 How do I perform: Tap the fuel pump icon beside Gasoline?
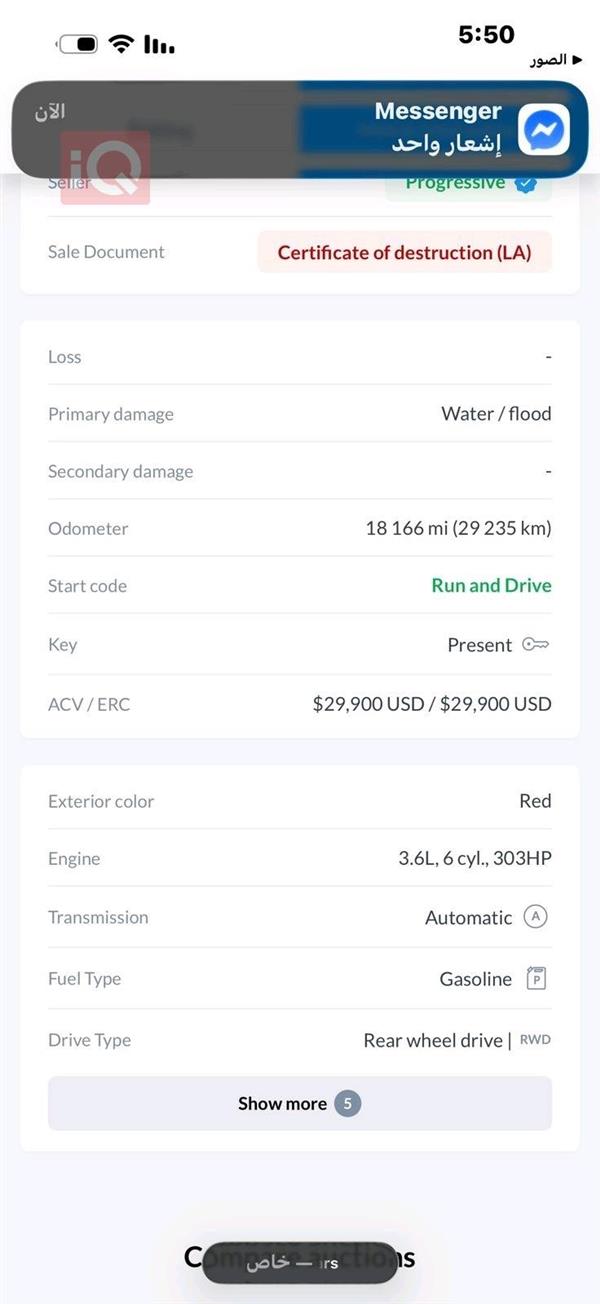pyautogui.click(x=537, y=979)
